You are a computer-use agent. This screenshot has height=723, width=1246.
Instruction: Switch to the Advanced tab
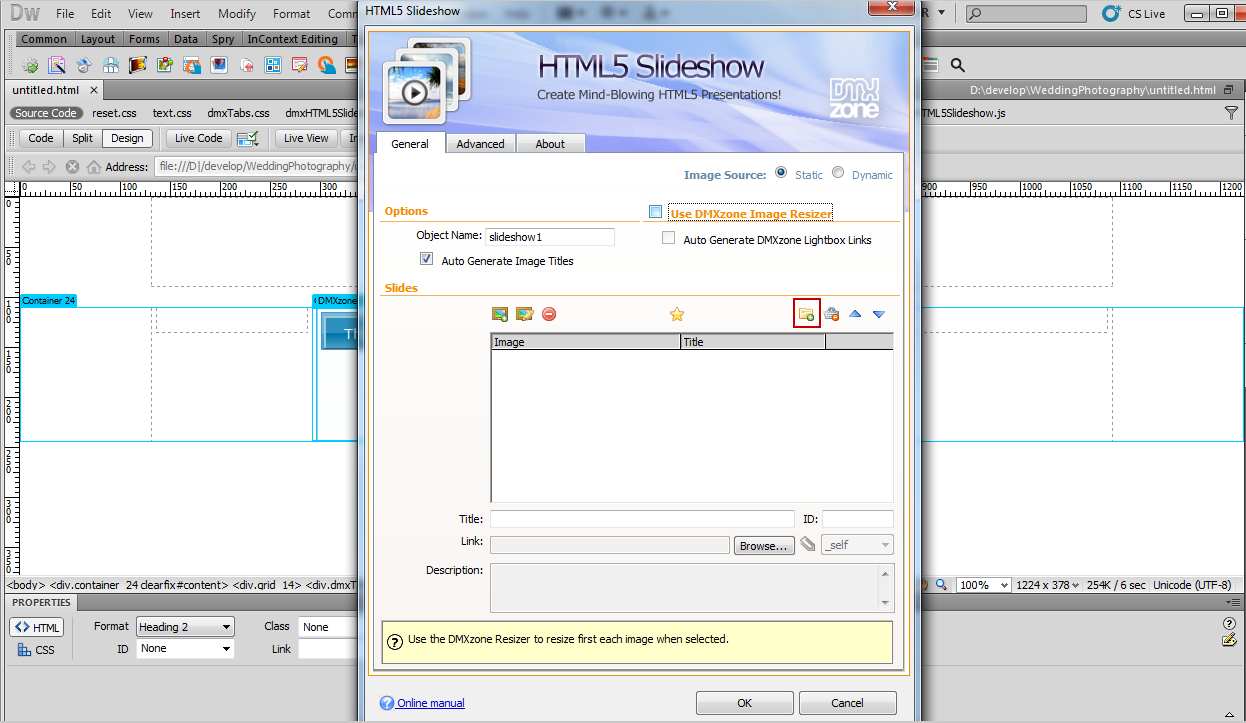(x=480, y=144)
